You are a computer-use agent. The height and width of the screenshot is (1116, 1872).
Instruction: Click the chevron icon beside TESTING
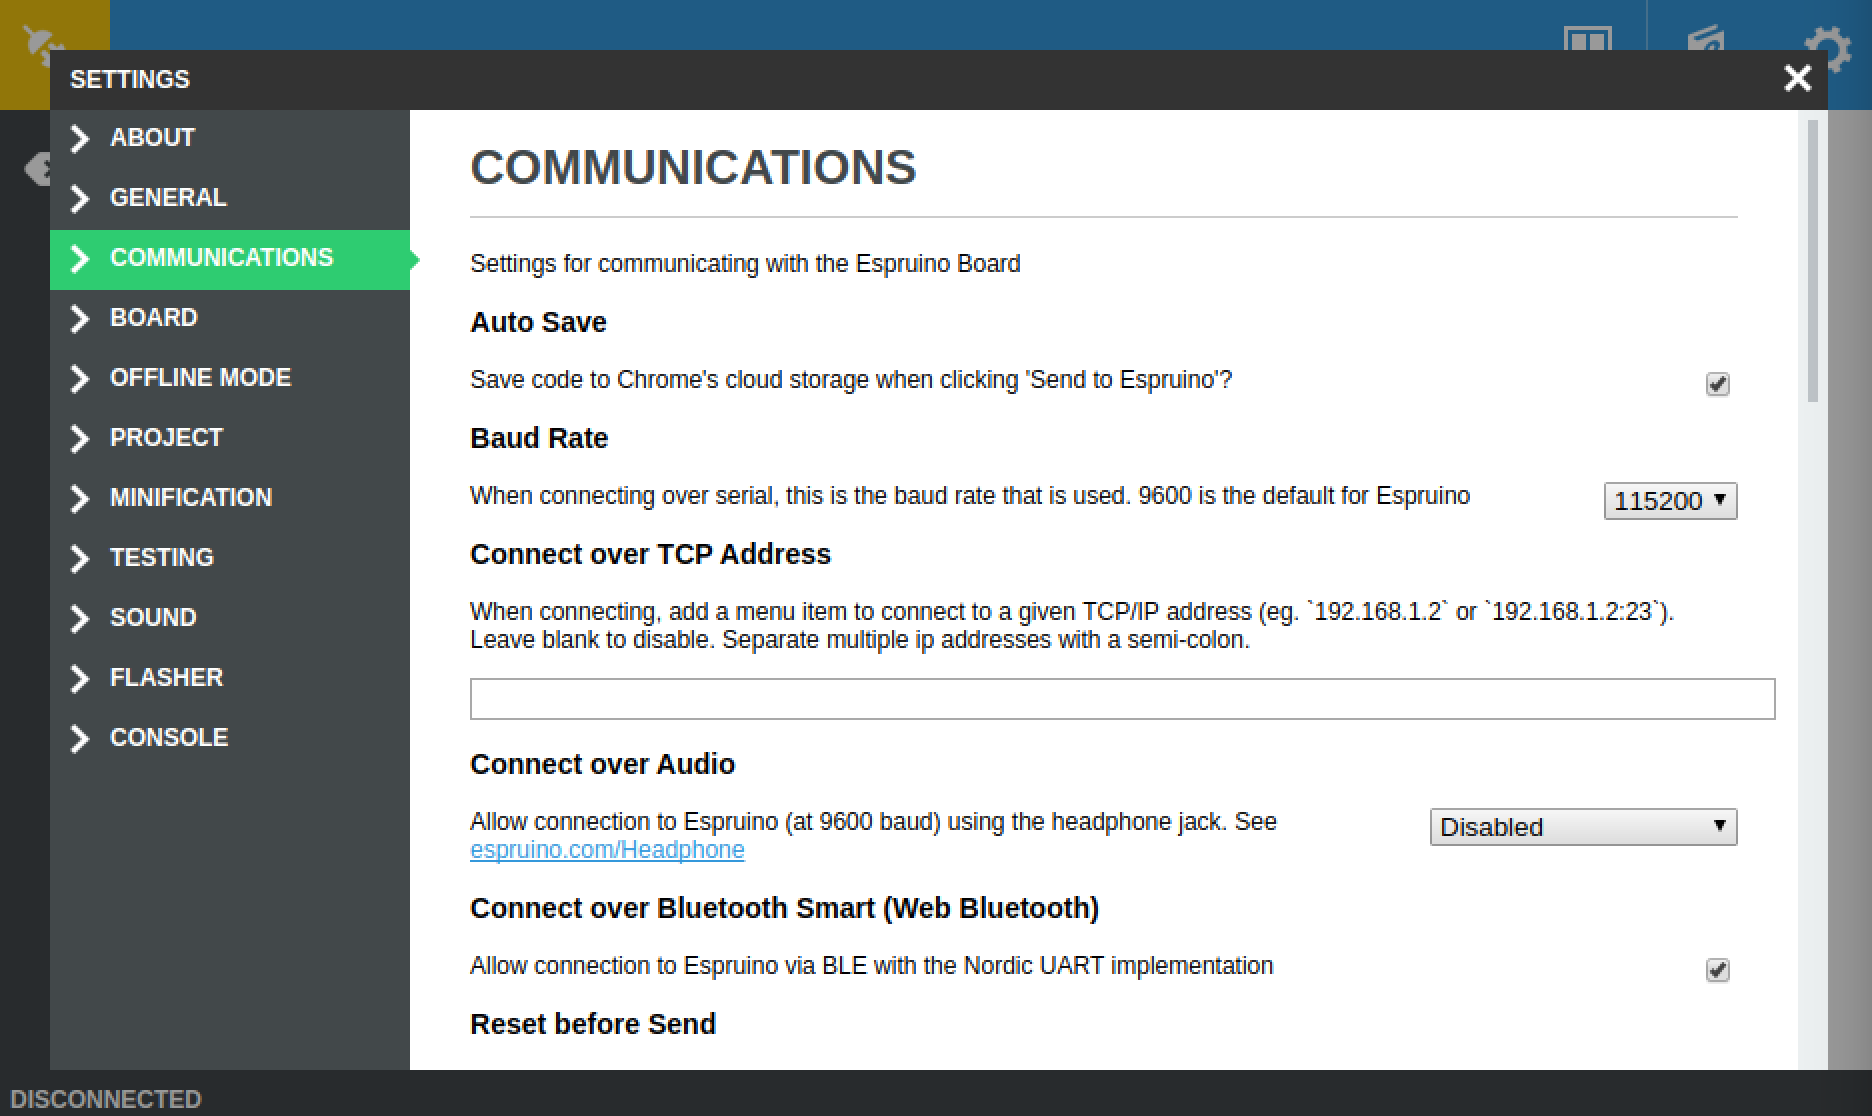pos(80,559)
